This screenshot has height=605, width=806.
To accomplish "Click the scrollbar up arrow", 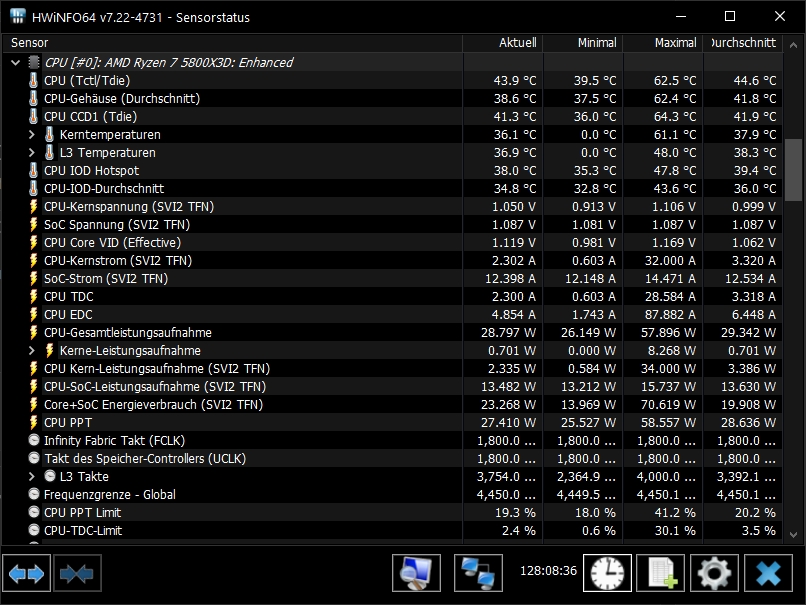I will pyautogui.click(x=793, y=45).
